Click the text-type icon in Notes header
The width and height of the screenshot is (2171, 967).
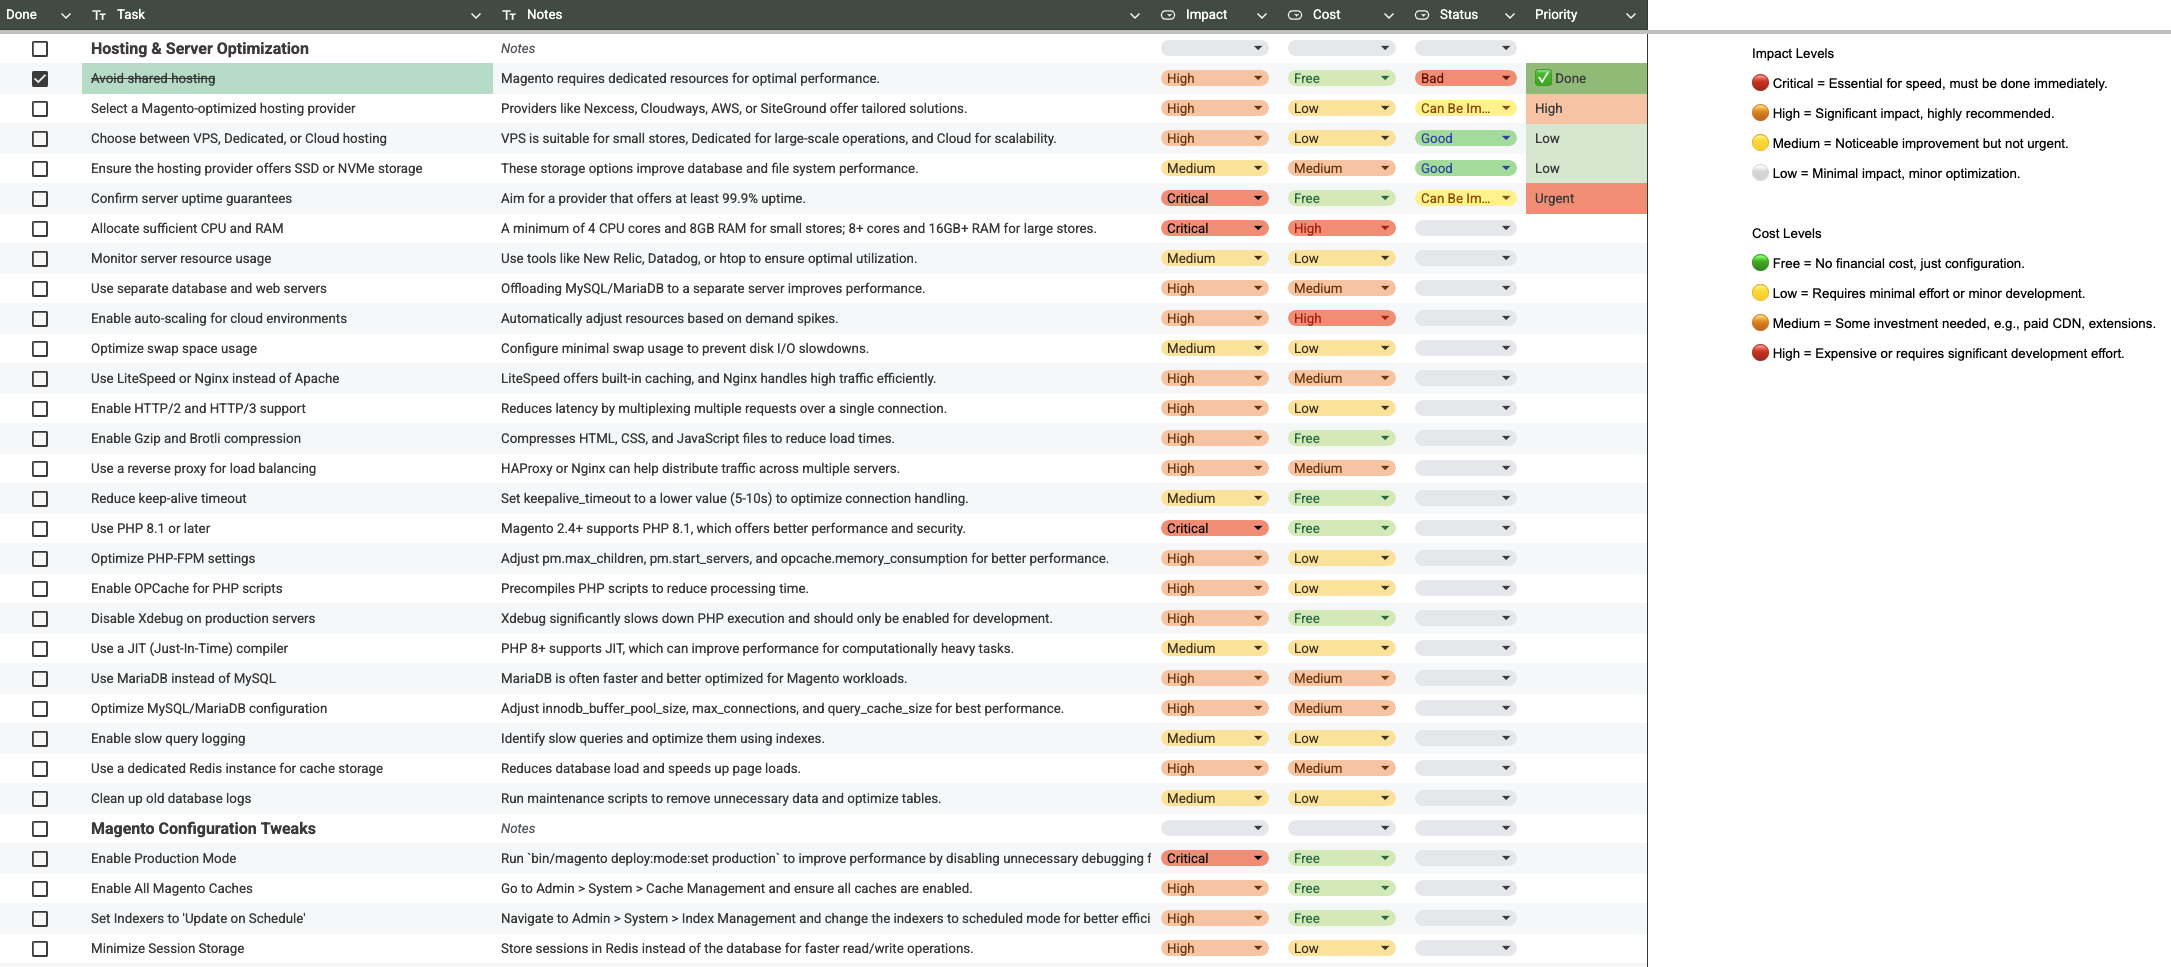point(509,15)
